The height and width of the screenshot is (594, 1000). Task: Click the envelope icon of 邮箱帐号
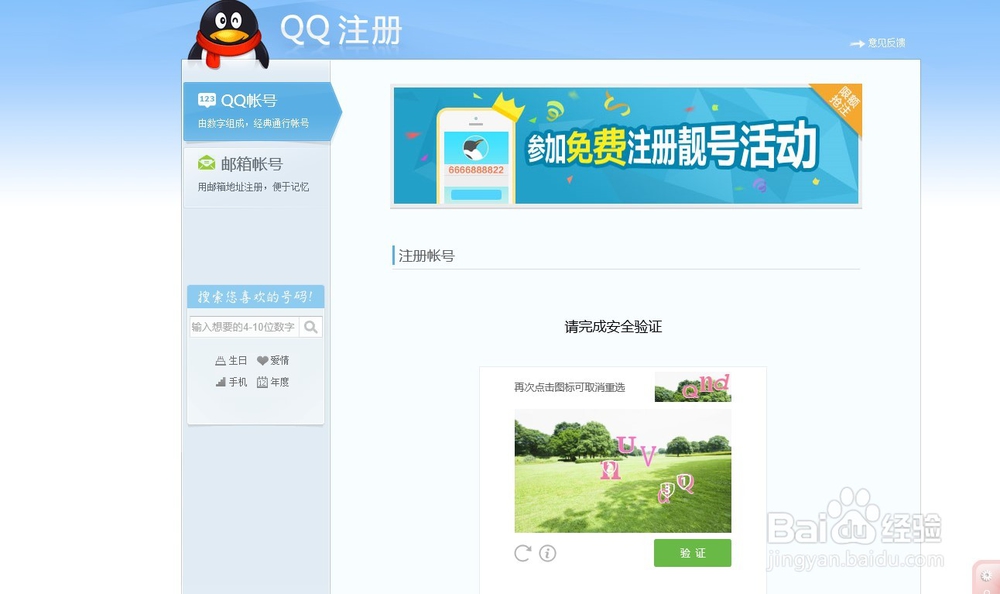click(x=207, y=163)
